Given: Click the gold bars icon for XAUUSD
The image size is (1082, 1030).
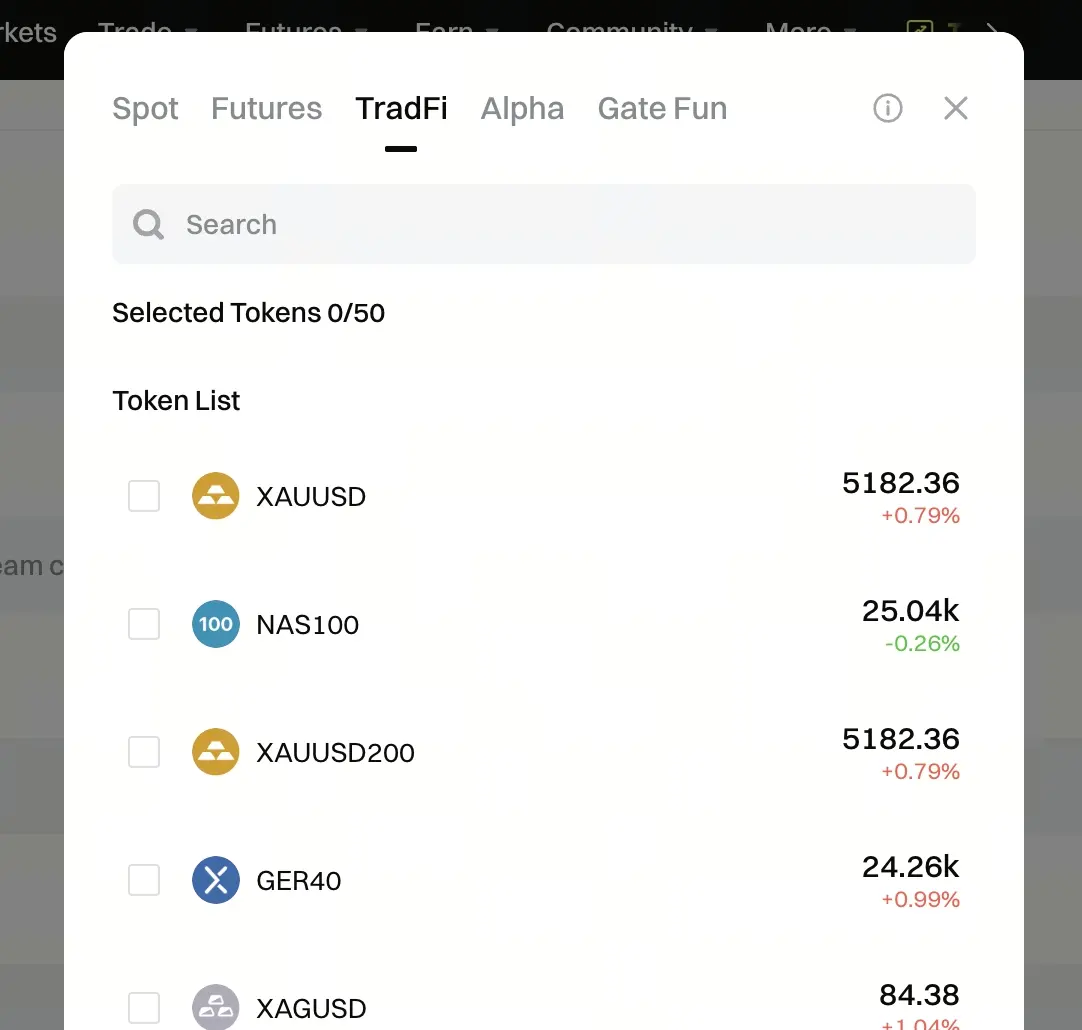Looking at the screenshot, I should 216,496.
